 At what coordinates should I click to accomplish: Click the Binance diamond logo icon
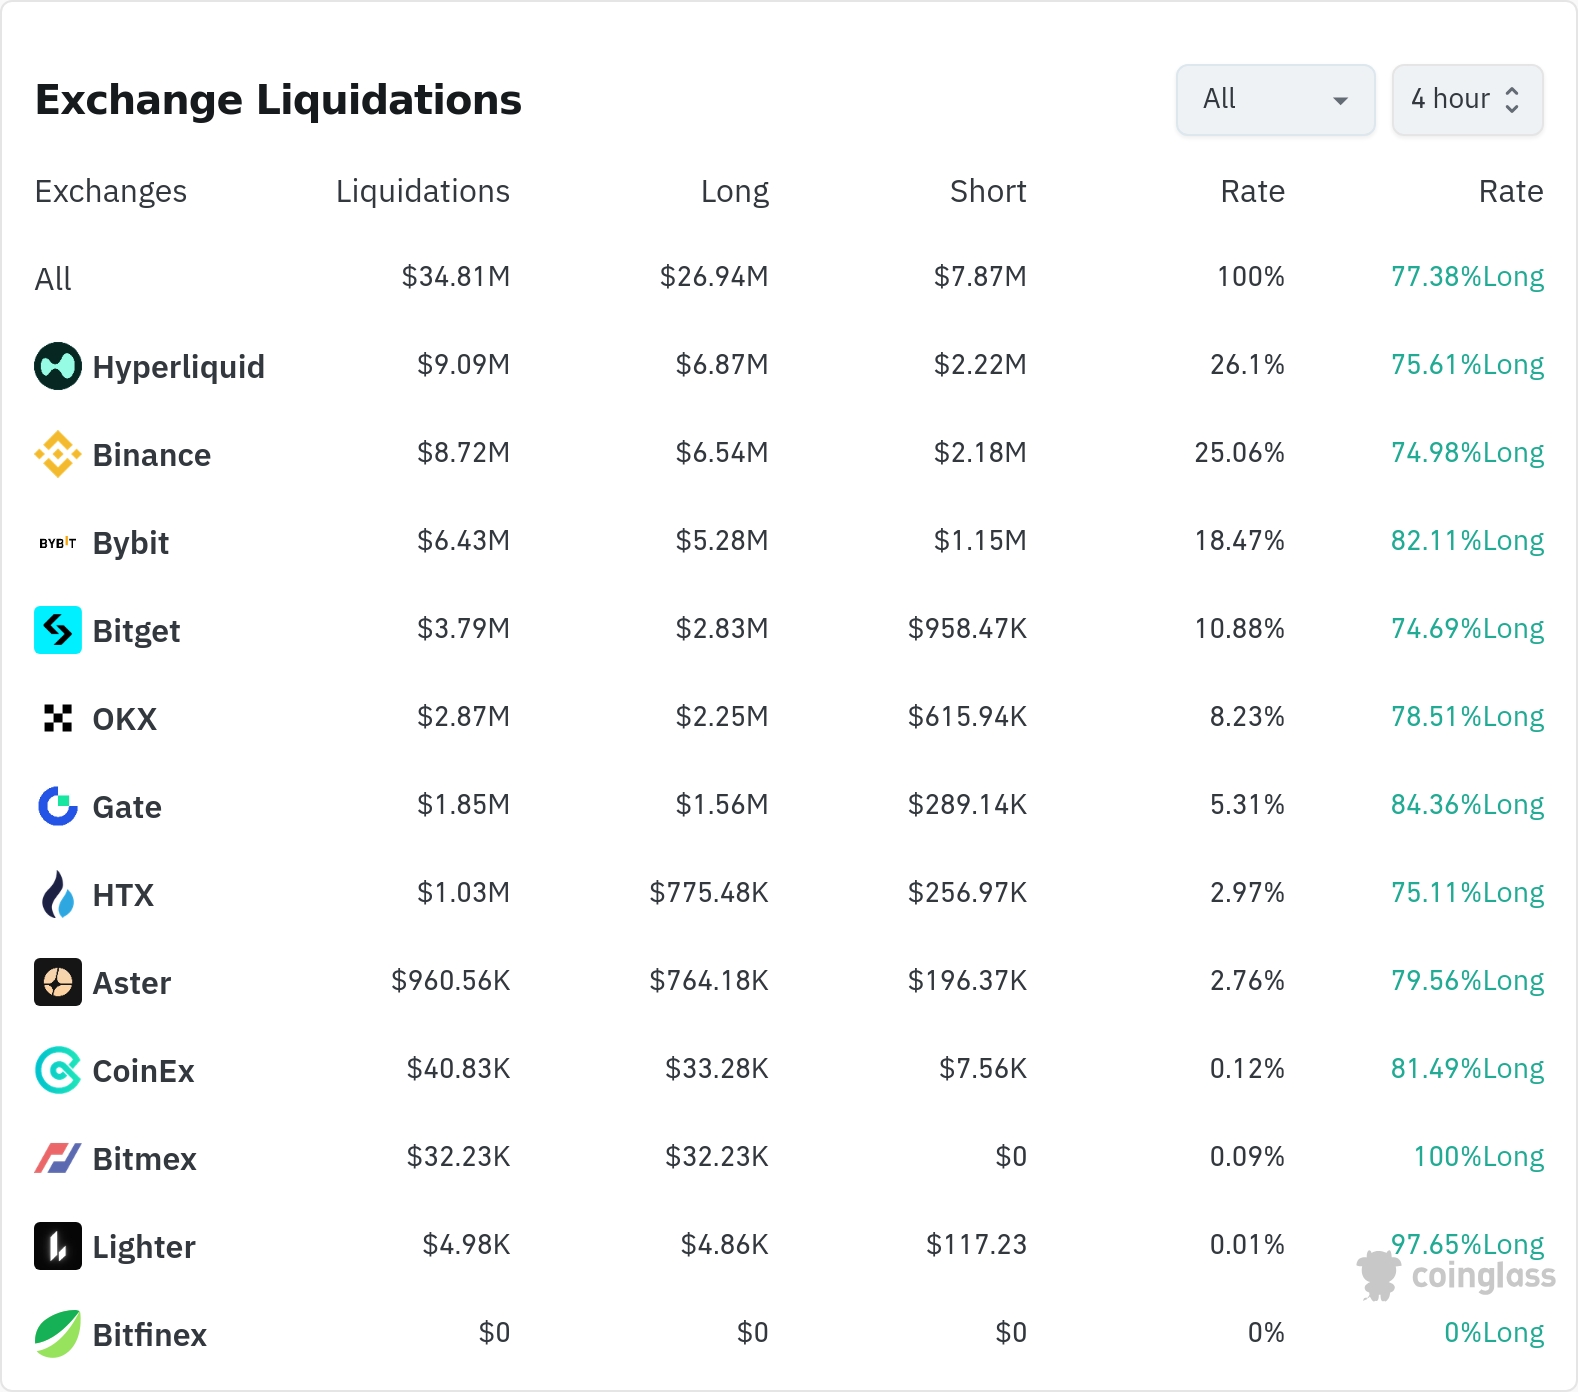click(58, 454)
